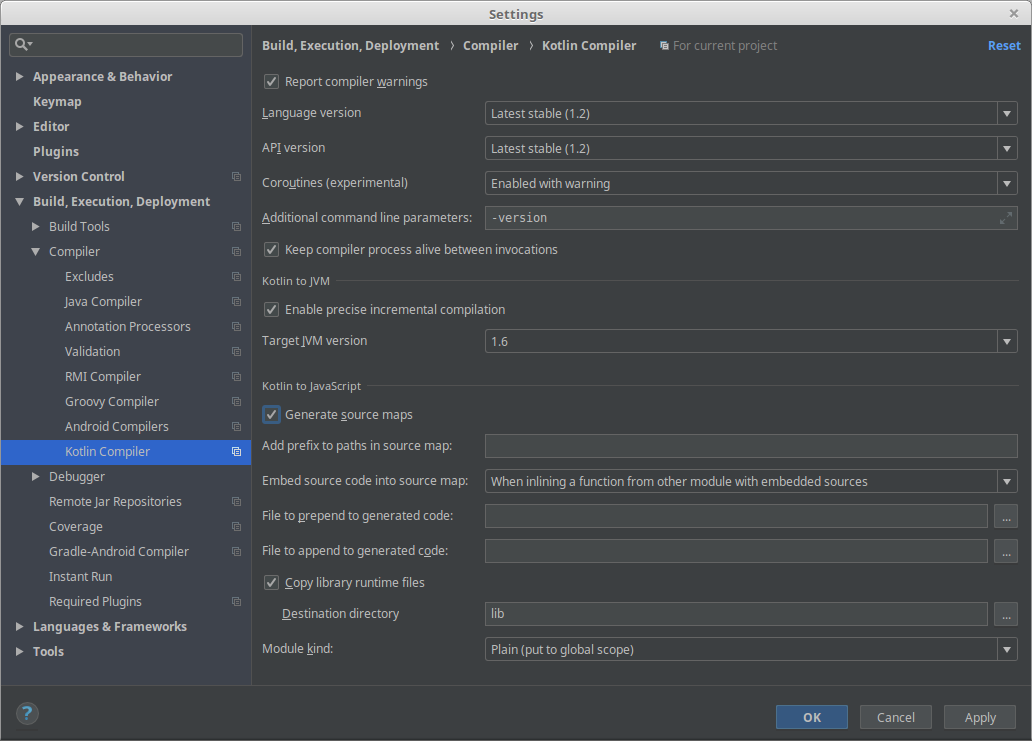Click the Reset link

[x=1004, y=45]
